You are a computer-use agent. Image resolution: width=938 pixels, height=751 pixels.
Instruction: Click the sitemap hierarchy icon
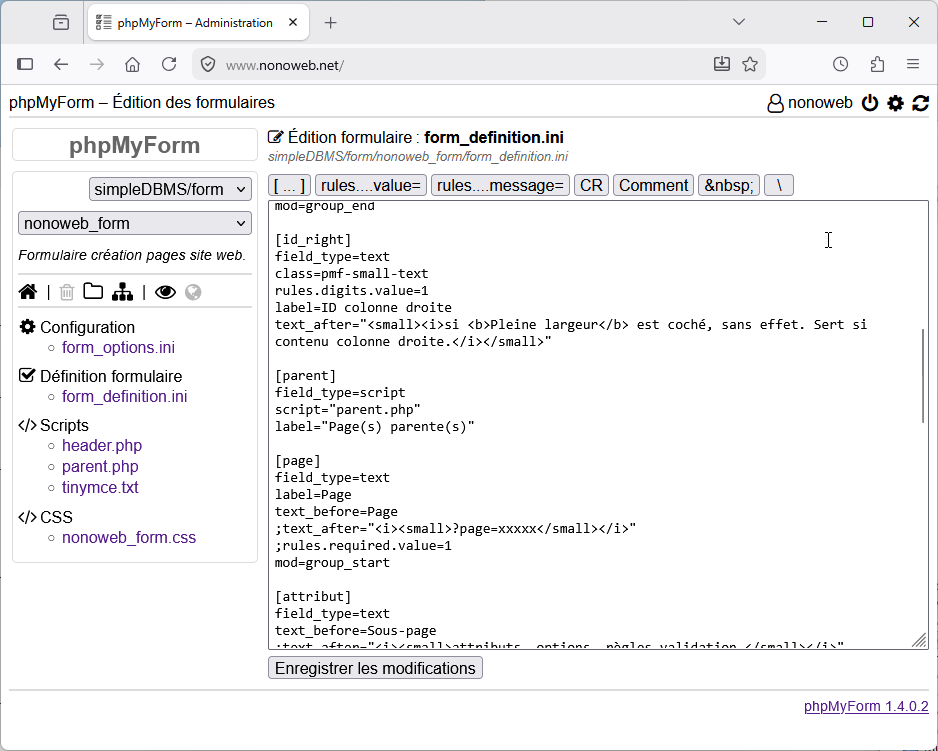click(123, 292)
